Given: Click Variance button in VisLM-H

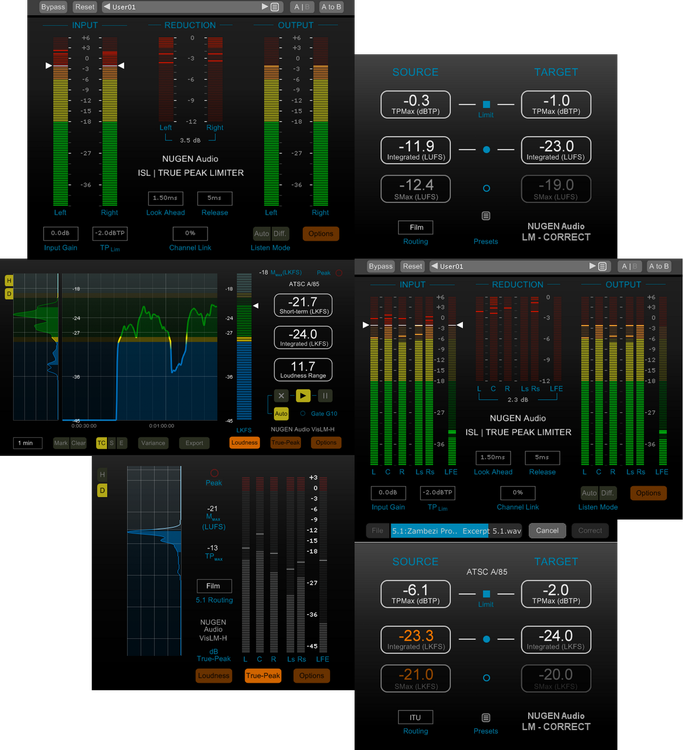Looking at the screenshot, I should click(x=153, y=443).
